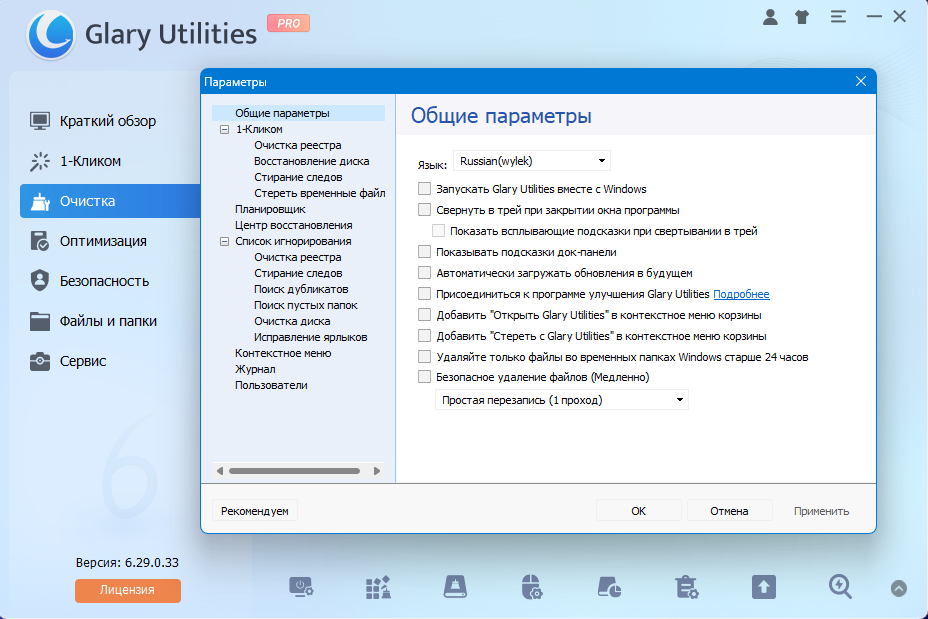Check Автоматически загружать обновления в будущем
Viewport: 928px width, 619px height.
pyautogui.click(x=424, y=273)
